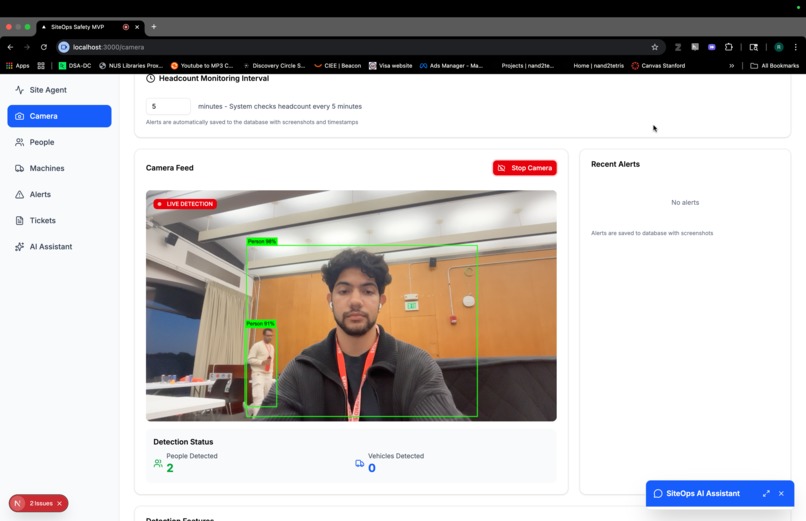
Task: Select the Camera sidebar item
Action: 59,116
